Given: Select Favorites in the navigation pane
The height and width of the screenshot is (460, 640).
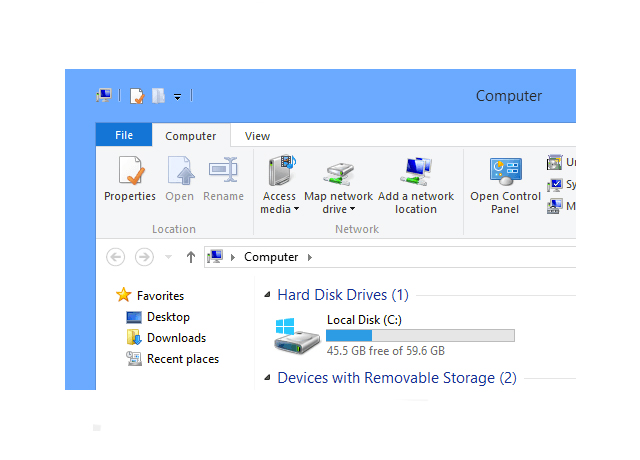Looking at the screenshot, I should coord(160,296).
